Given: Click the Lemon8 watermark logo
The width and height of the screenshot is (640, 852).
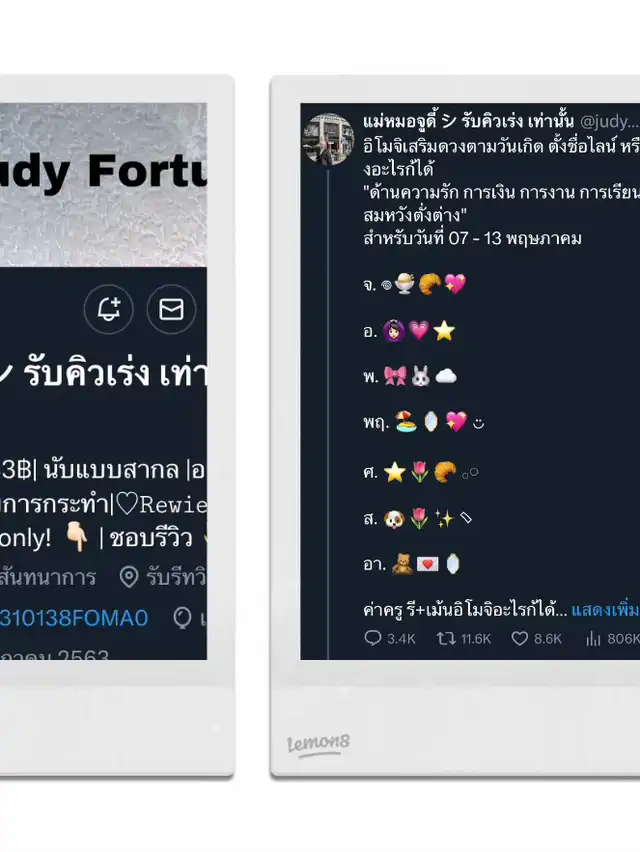Looking at the screenshot, I should [318, 744].
